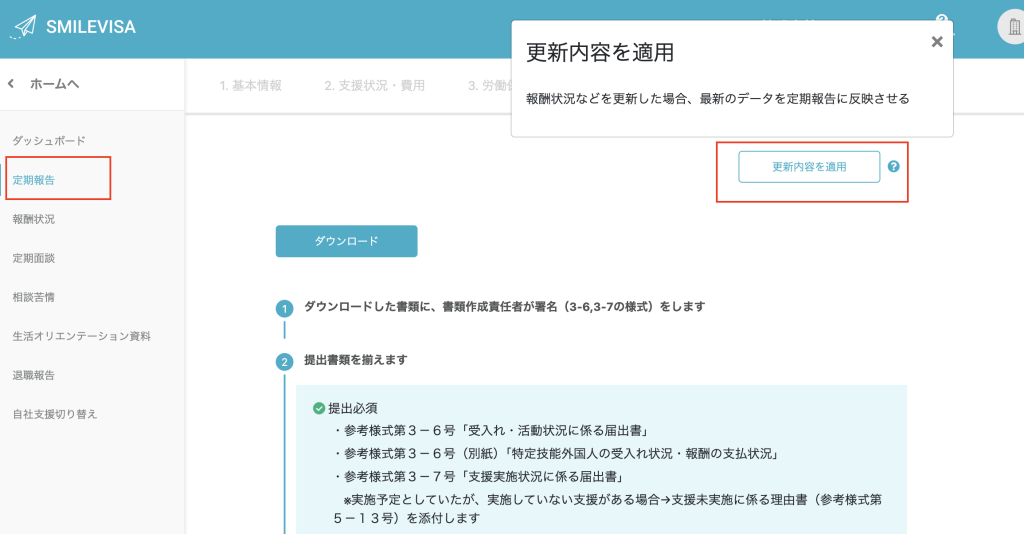Click the help question mark beside 更新内容を適用

coord(893,167)
